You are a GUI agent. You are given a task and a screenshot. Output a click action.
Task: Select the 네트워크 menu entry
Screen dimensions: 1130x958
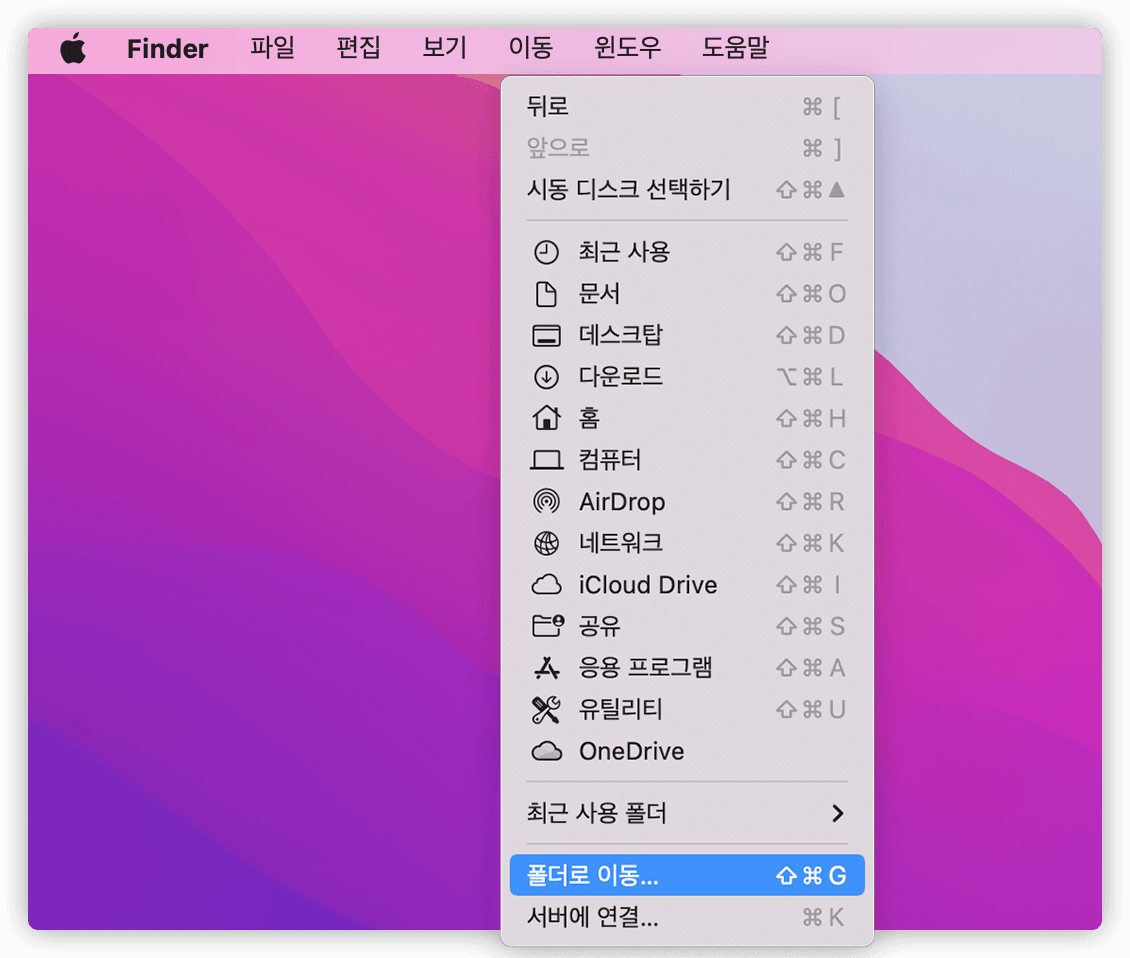pyautogui.click(x=687, y=543)
